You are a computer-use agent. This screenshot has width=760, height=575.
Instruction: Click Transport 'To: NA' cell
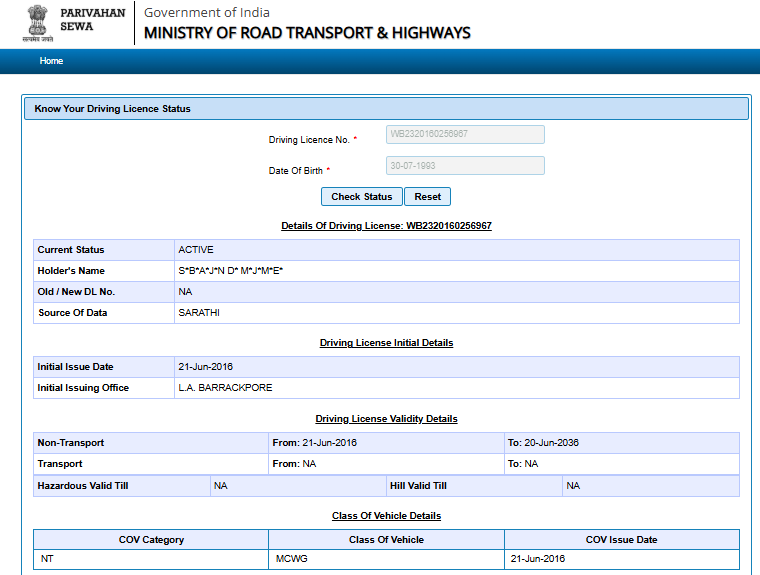pos(622,464)
